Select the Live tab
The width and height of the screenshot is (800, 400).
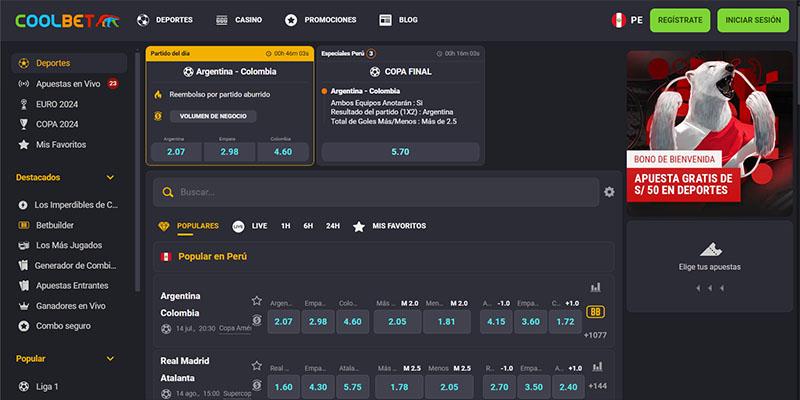pyautogui.click(x=250, y=226)
